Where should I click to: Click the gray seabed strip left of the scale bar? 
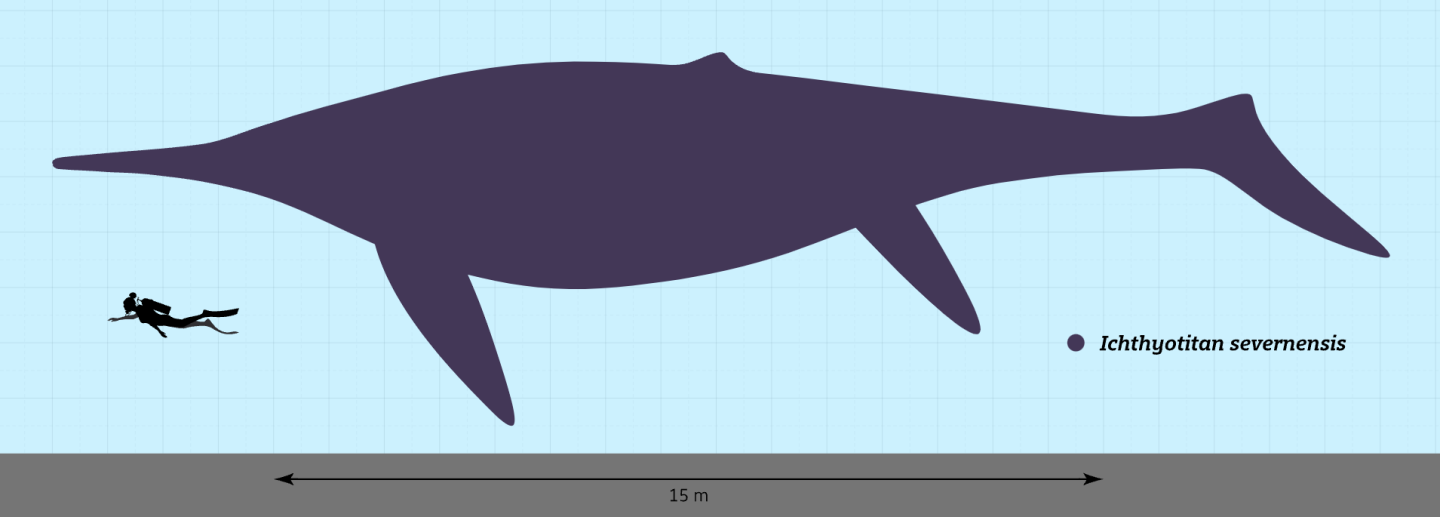(130, 485)
